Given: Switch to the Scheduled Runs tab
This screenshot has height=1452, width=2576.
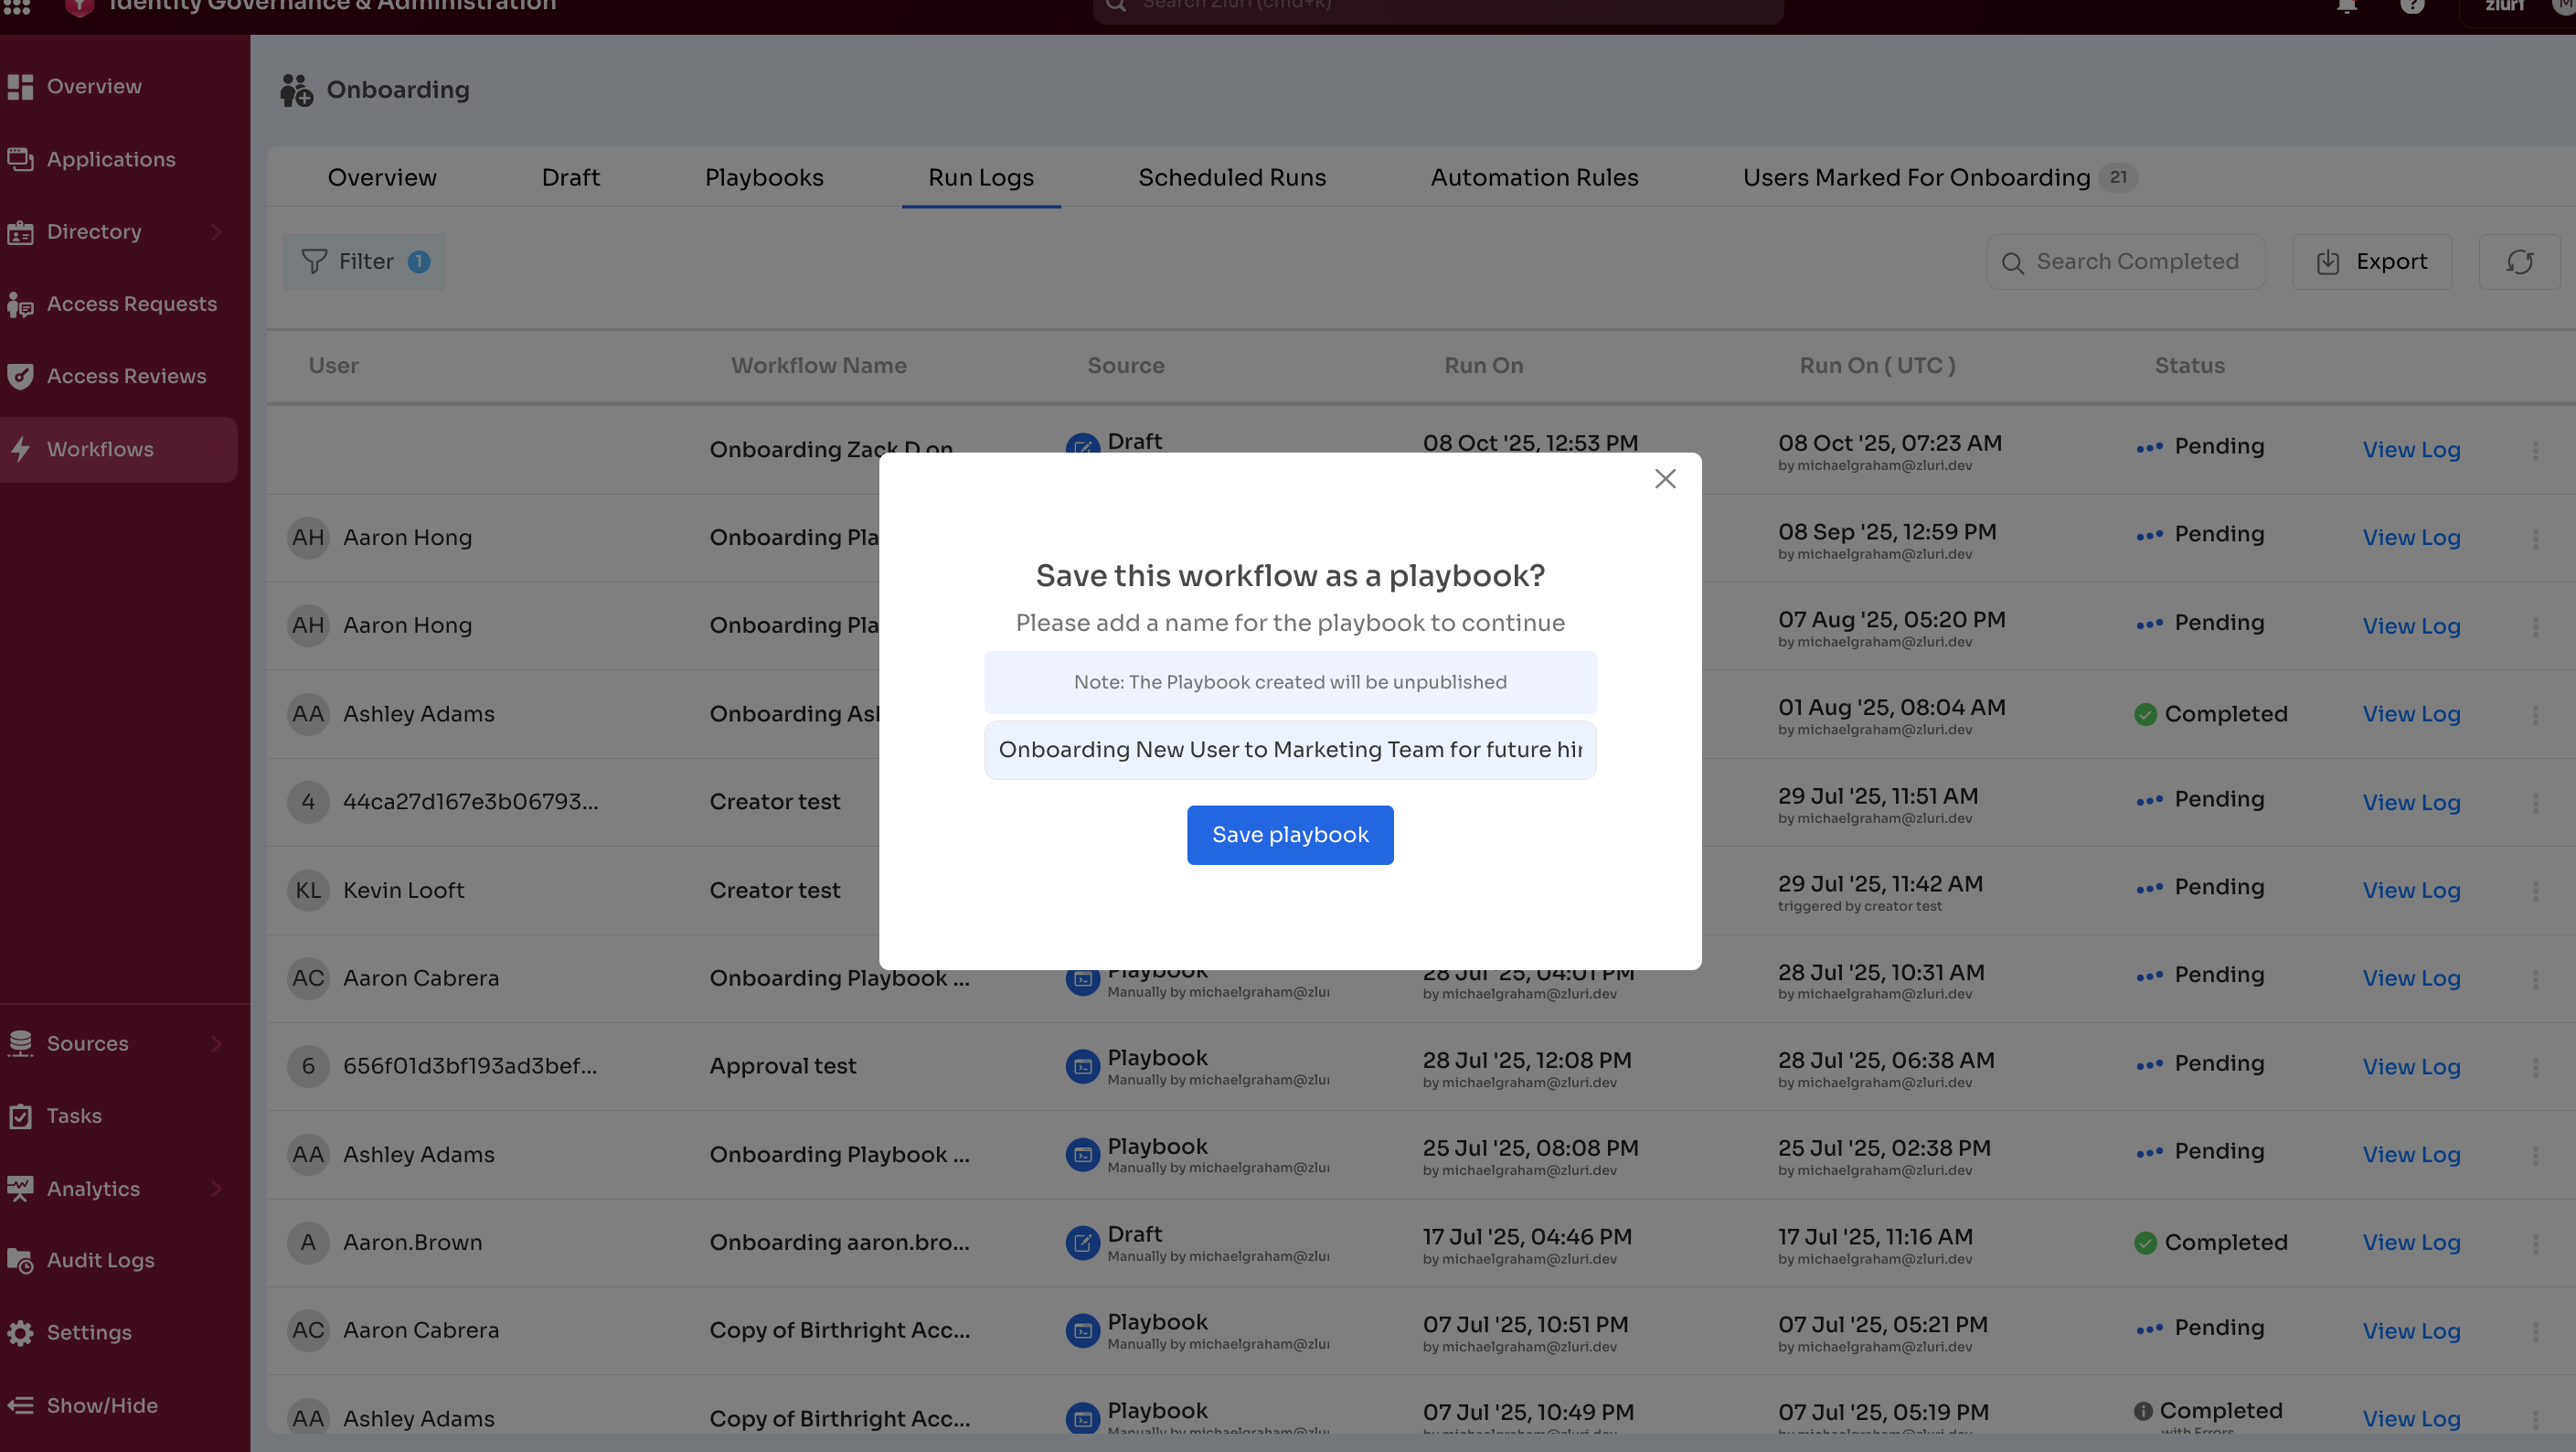Looking at the screenshot, I should [1231, 178].
